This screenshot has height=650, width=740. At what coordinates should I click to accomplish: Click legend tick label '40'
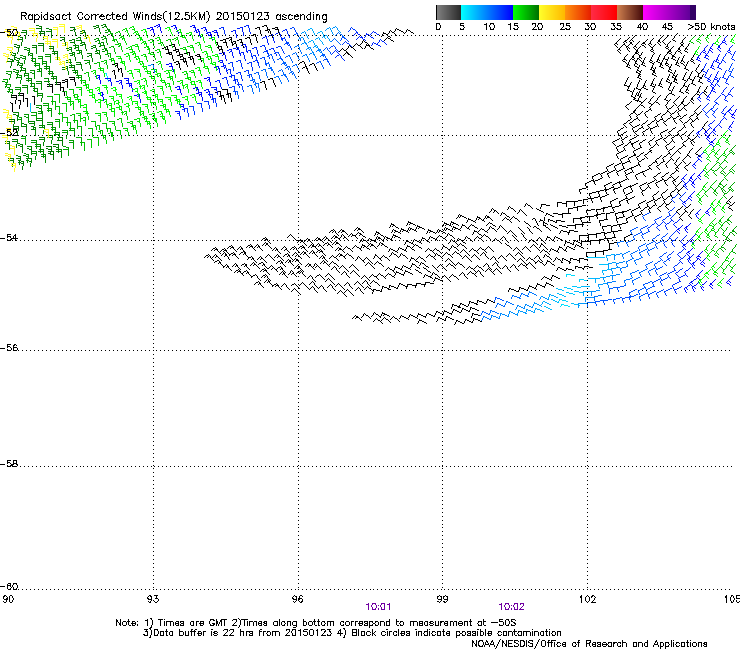(642, 27)
